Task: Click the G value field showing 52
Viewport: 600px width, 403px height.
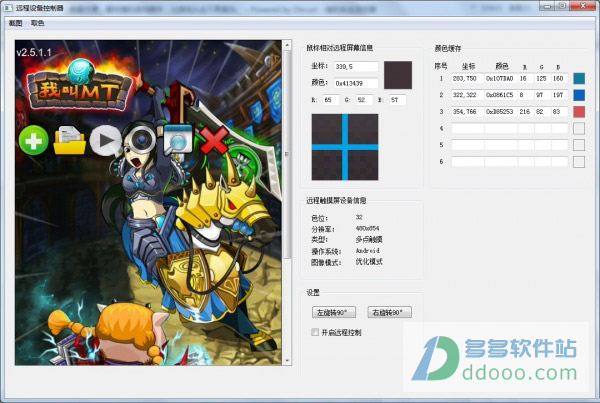Action: coord(364,100)
